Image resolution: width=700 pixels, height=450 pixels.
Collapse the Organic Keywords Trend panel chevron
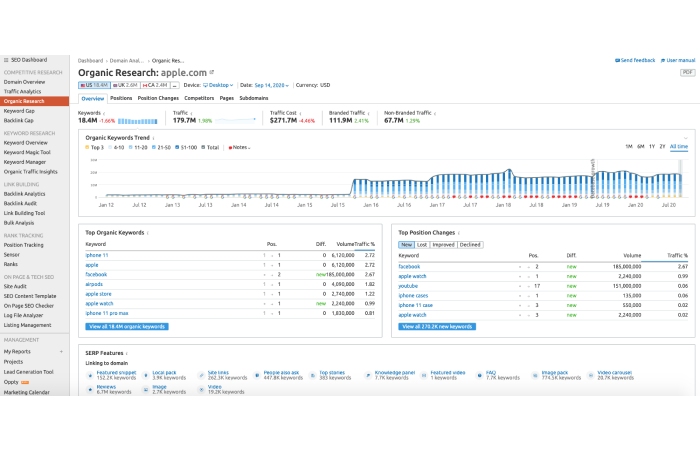click(686, 138)
